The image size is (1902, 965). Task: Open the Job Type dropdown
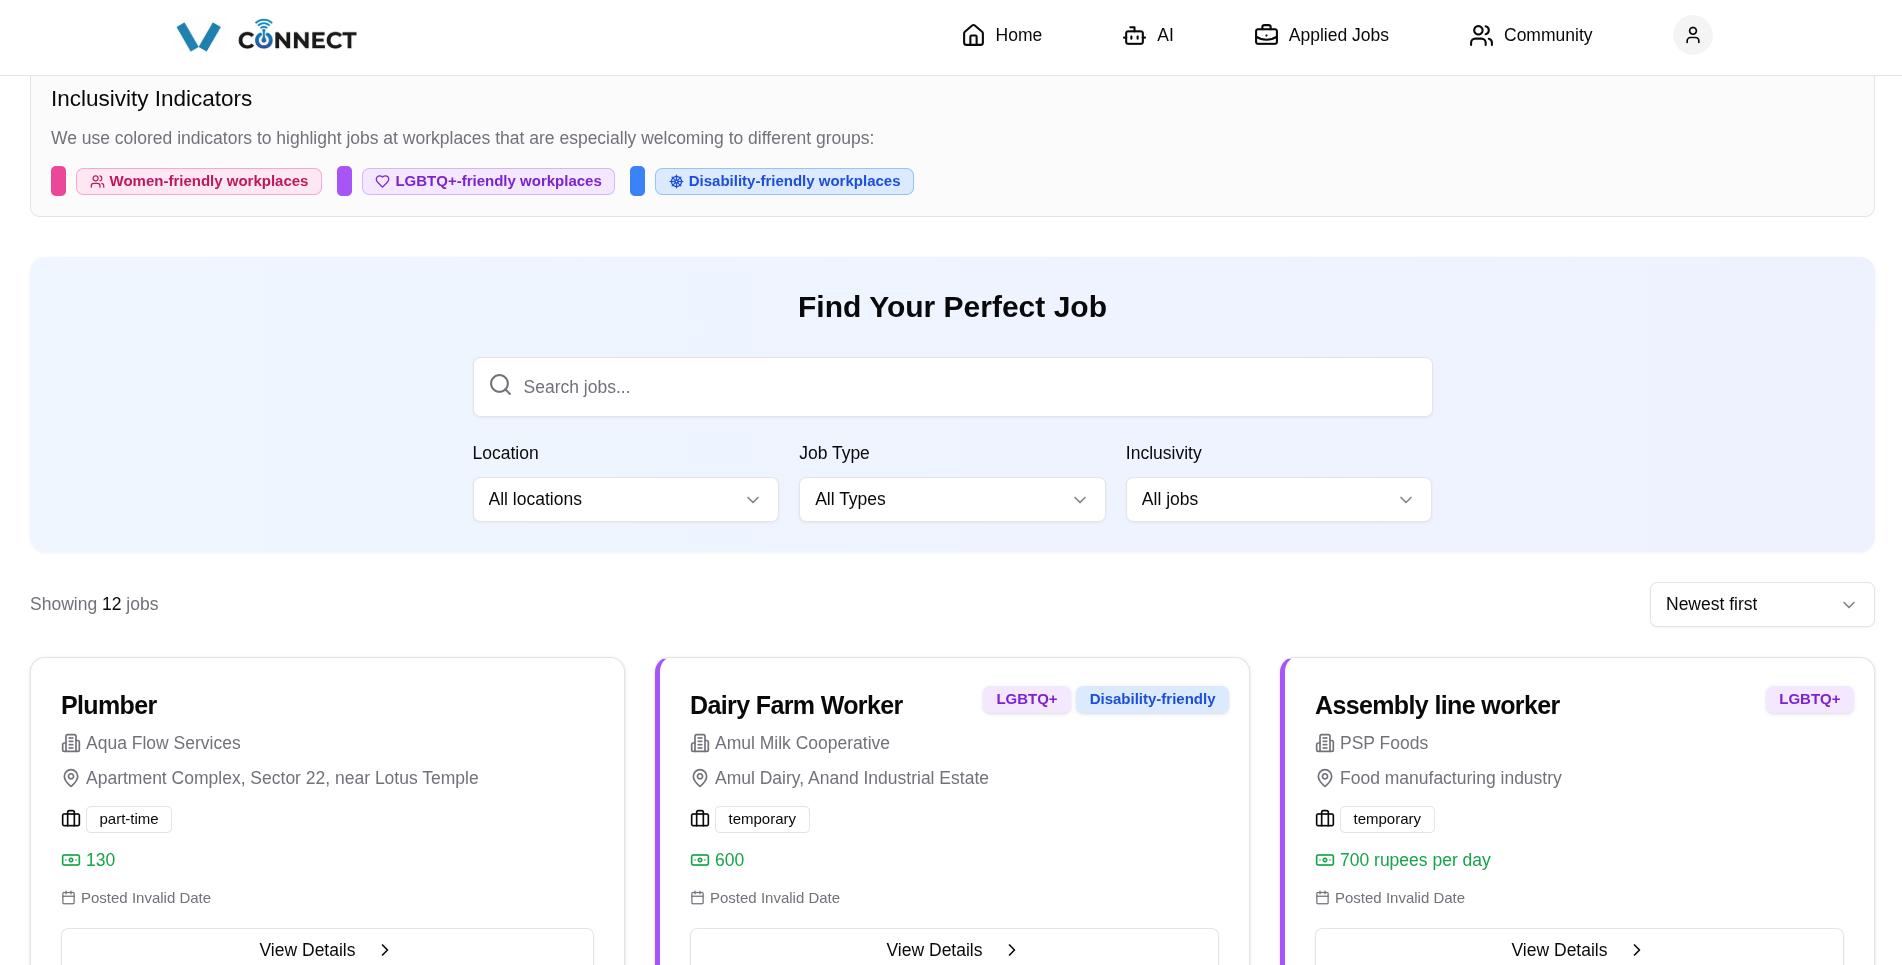click(x=951, y=499)
